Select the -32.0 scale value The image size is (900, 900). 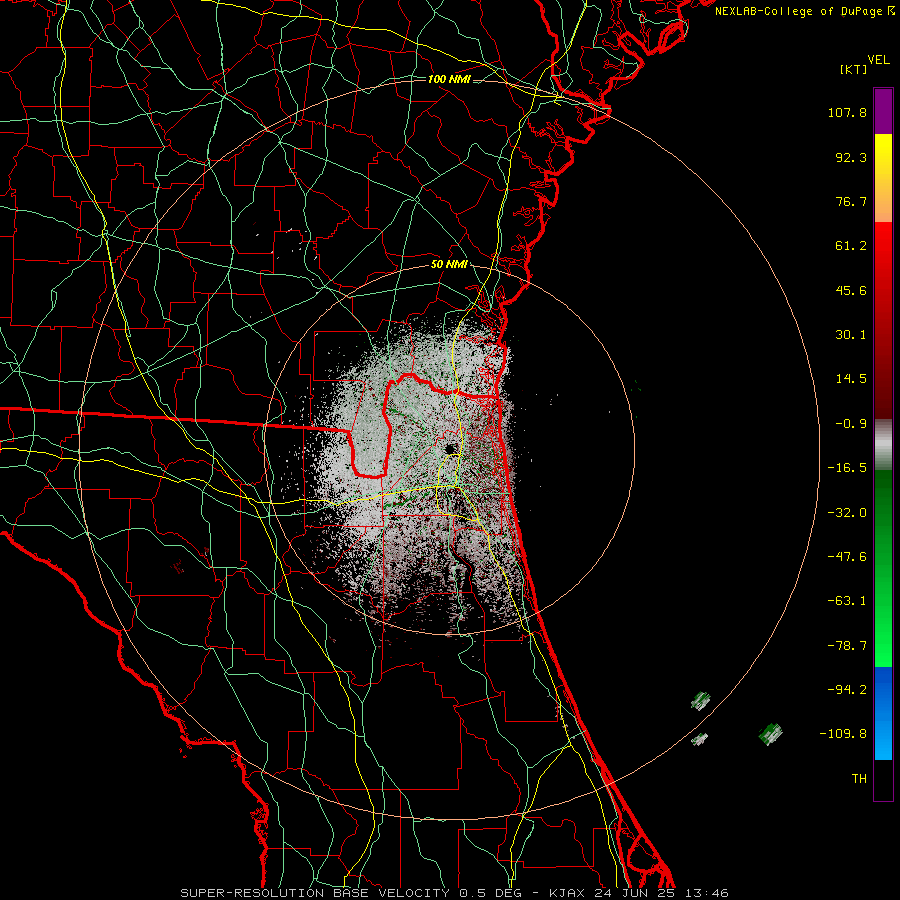tap(847, 513)
